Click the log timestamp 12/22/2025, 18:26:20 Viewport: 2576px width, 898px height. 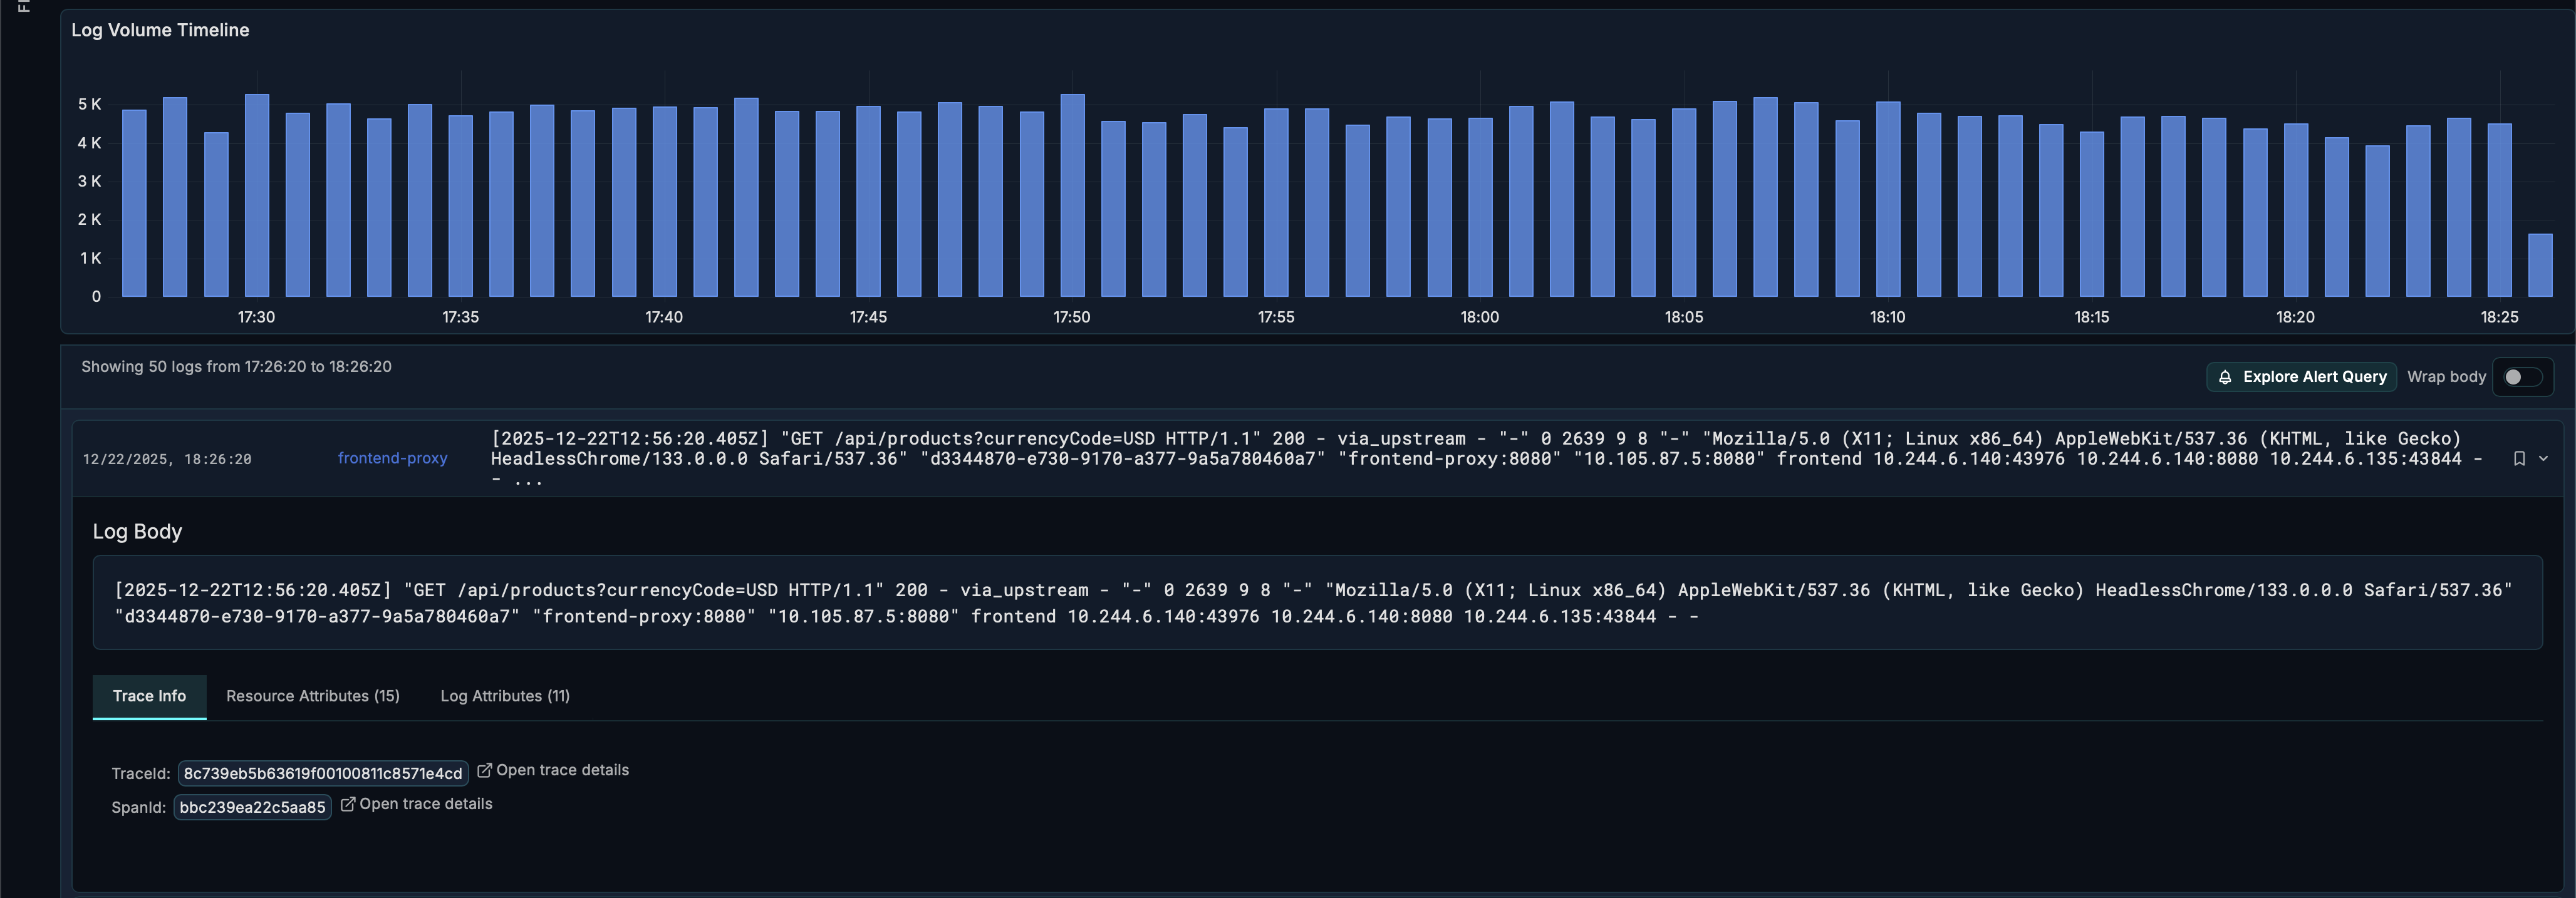167,459
